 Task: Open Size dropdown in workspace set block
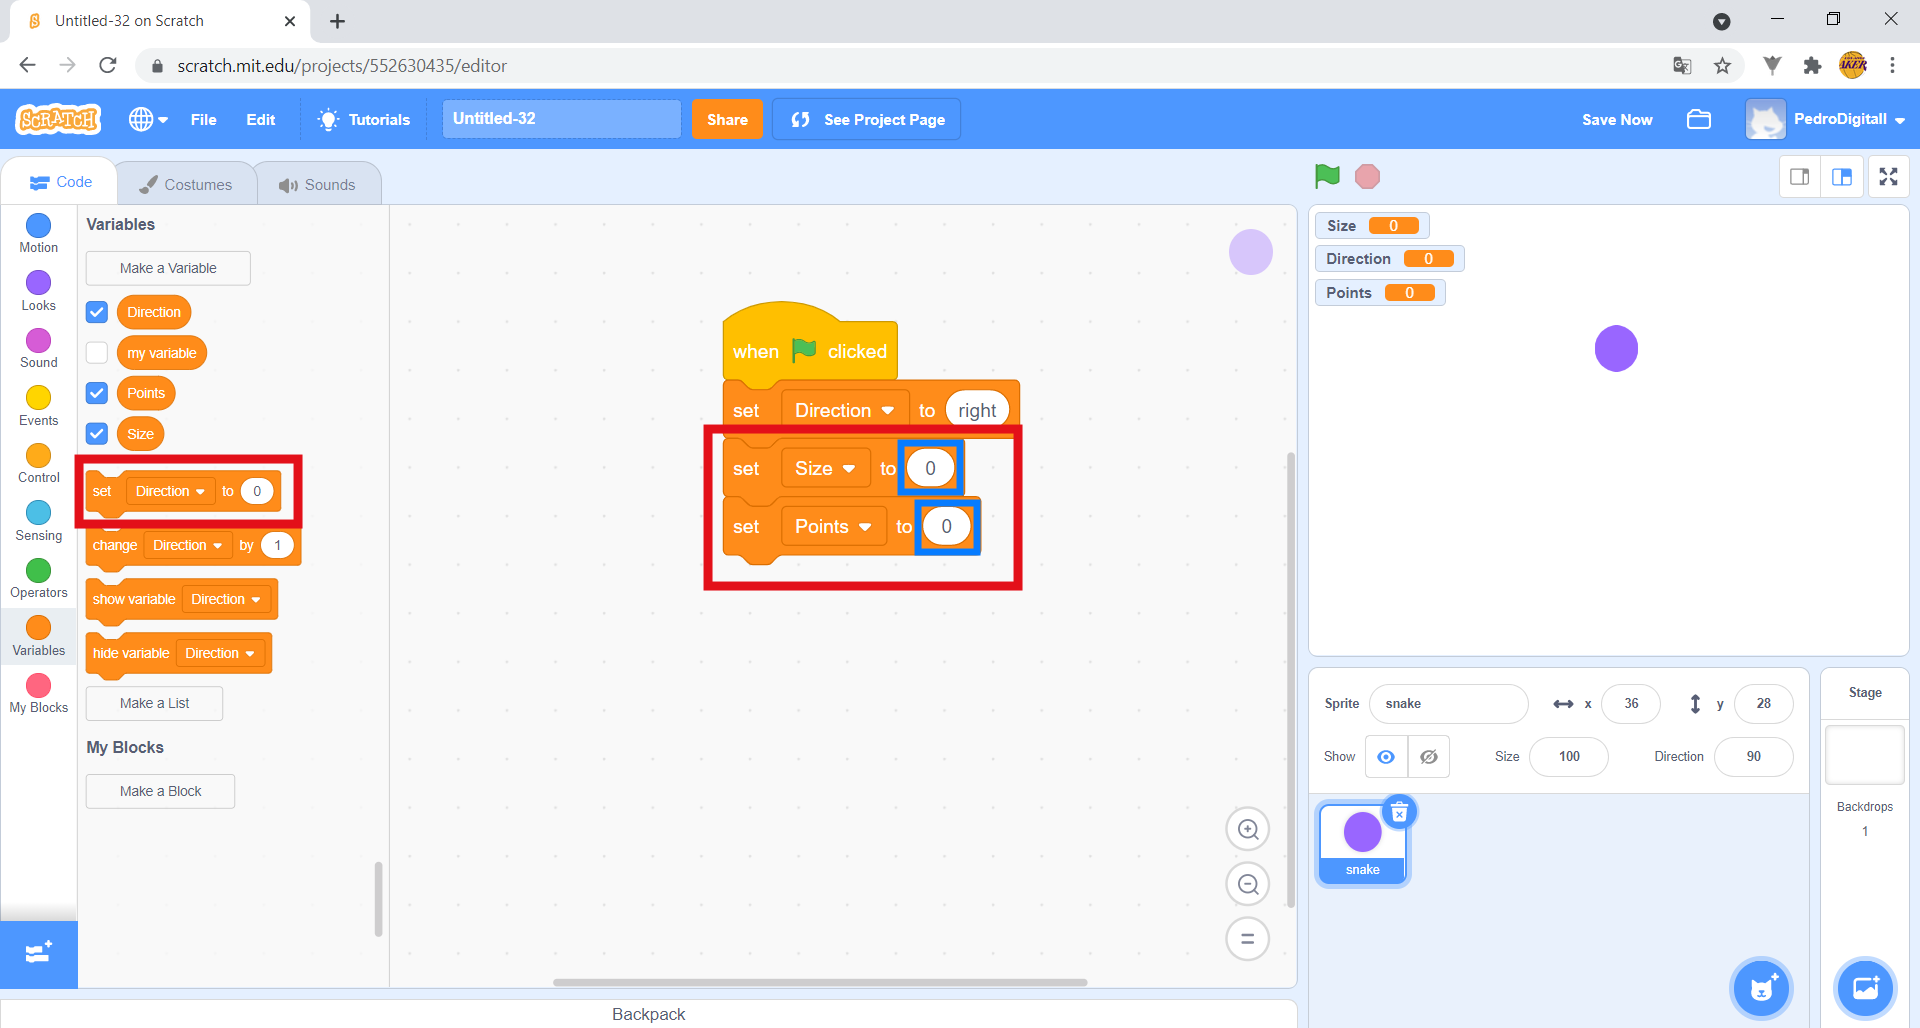coord(826,468)
